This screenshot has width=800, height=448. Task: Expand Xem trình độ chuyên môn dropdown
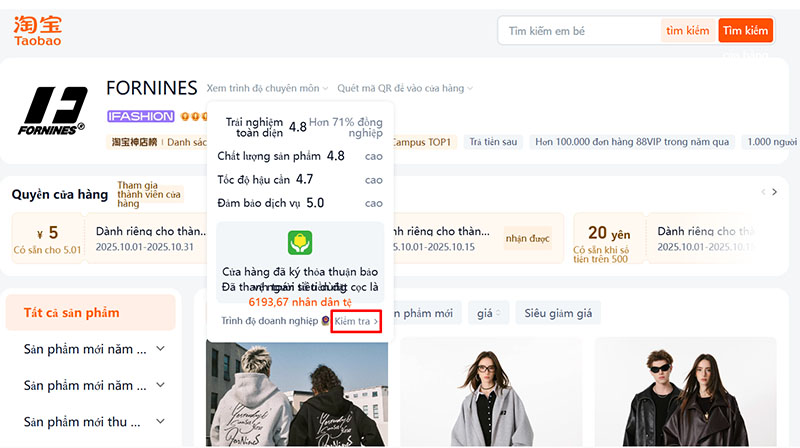pos(267,88)
